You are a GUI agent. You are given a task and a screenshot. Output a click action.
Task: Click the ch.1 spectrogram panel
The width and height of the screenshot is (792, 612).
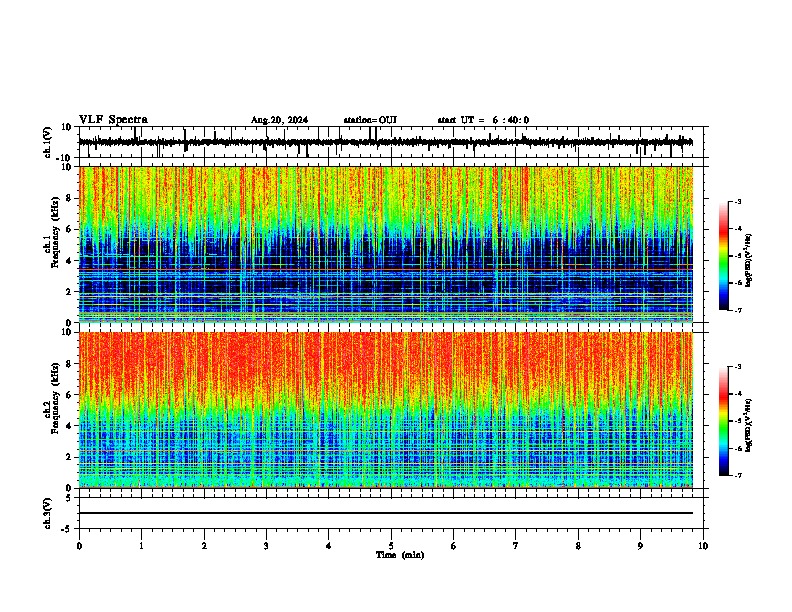tap(385, 244)
